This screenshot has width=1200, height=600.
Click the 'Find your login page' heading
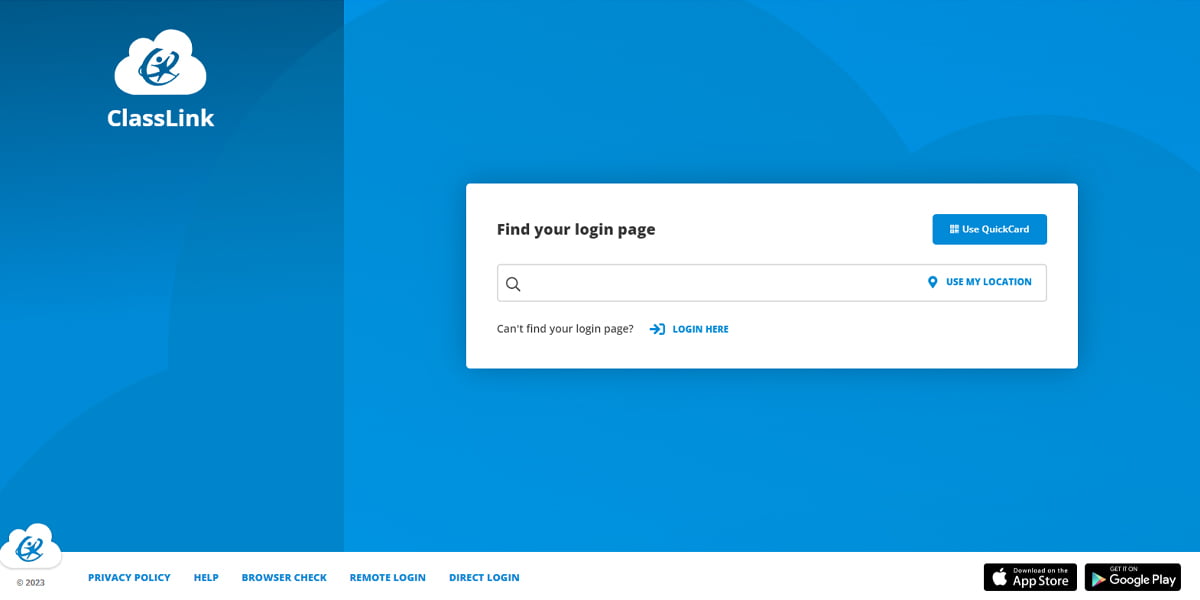tap(576, 229)
